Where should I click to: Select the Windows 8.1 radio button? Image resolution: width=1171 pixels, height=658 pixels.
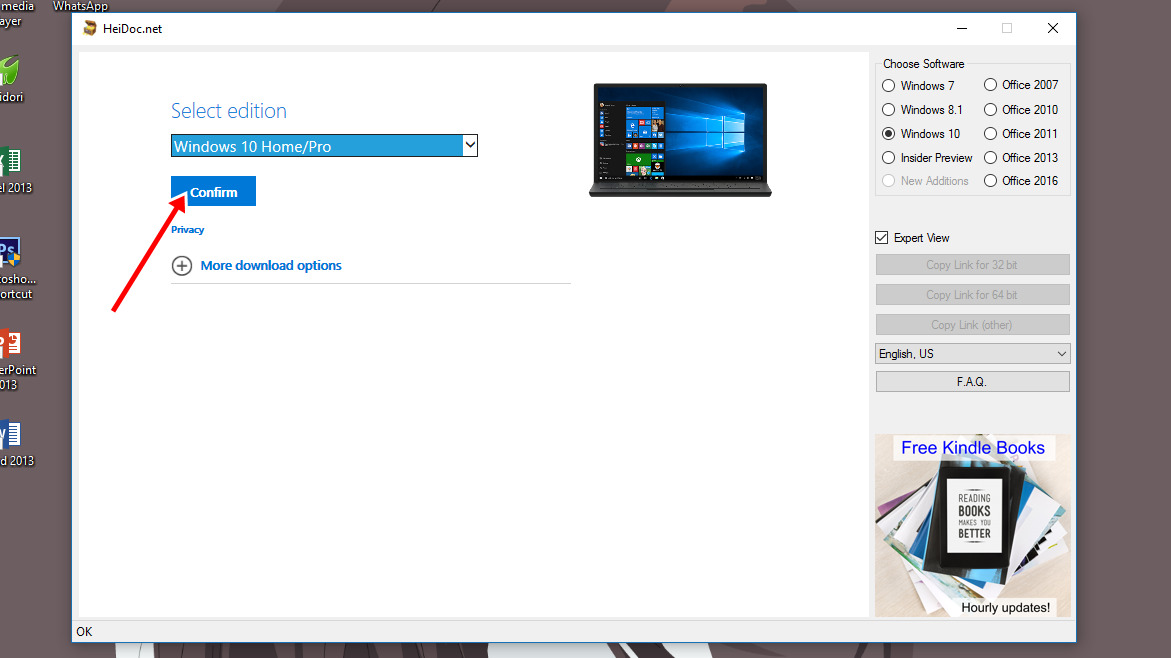pos(889,110)
